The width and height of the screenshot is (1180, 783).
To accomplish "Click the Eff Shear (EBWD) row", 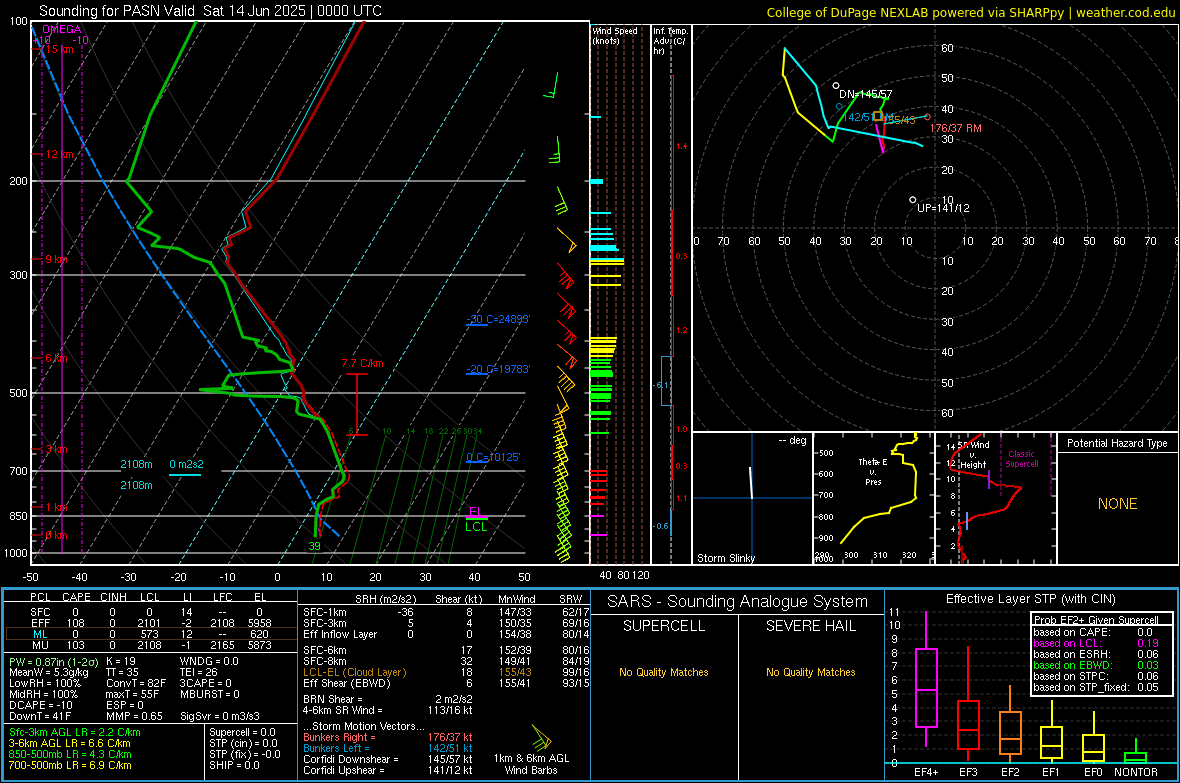I will coord(446,683).
